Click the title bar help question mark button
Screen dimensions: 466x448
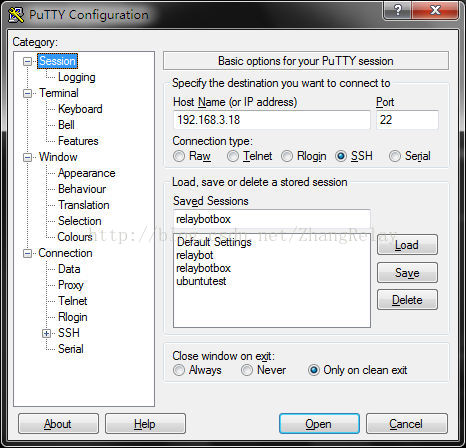tap(397, 10)
